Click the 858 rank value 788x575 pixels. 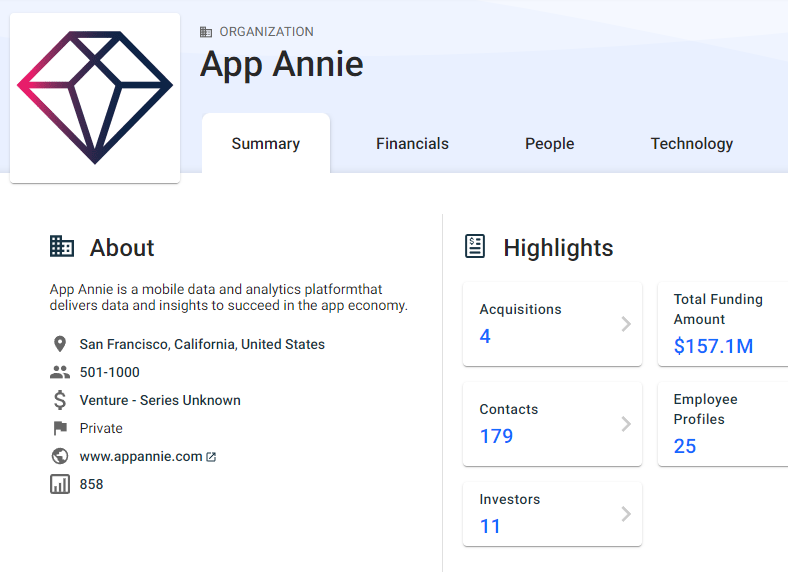91,485
